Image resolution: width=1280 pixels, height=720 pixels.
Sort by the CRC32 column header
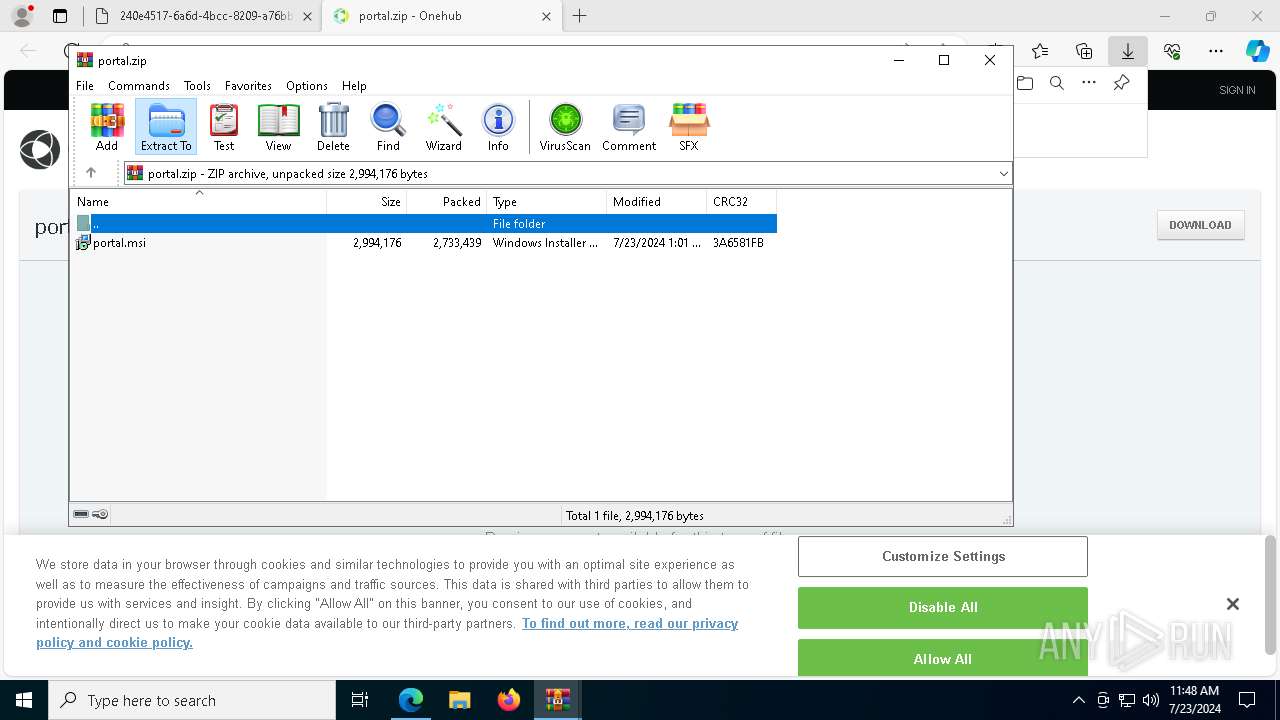(742, 202)
